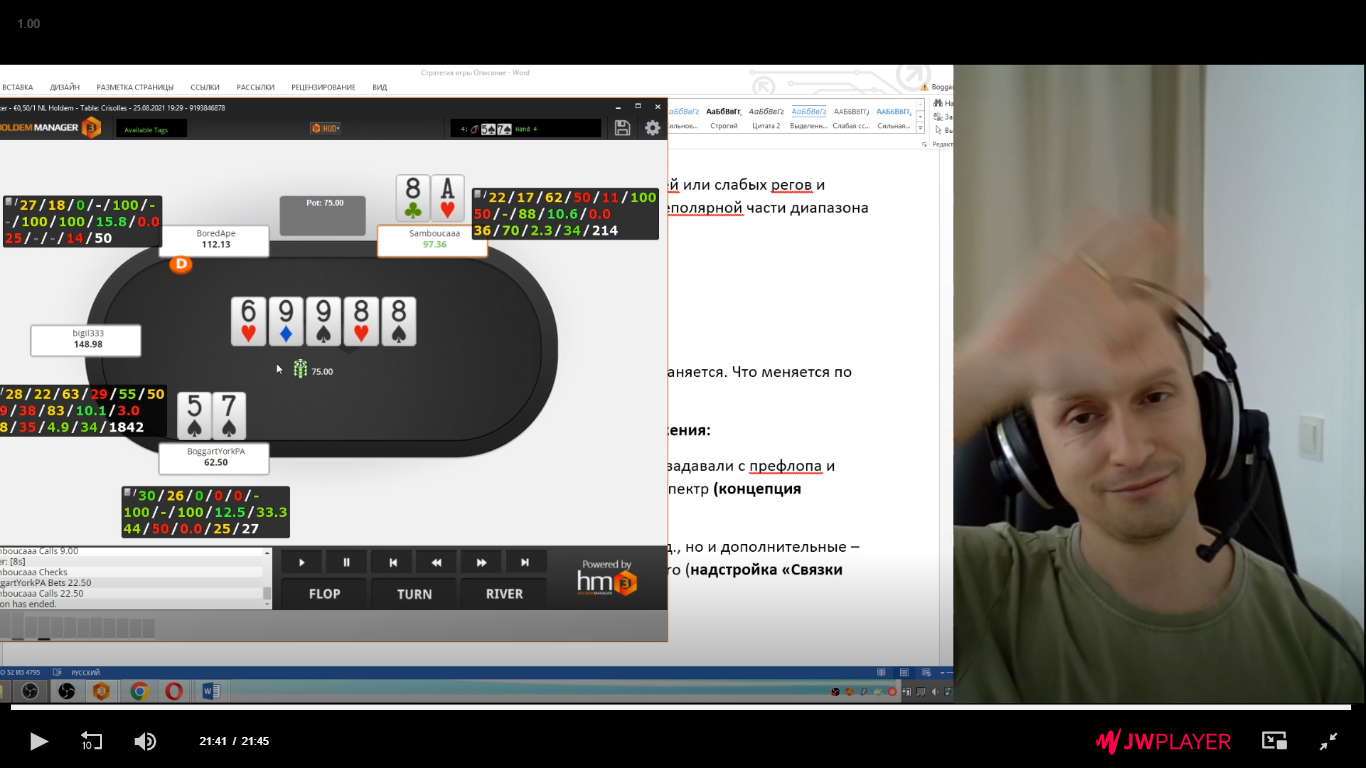Viewport: 1366px width, 768px height.
Task: Open Word from the taskbar
Action: (x=210, y=691)
